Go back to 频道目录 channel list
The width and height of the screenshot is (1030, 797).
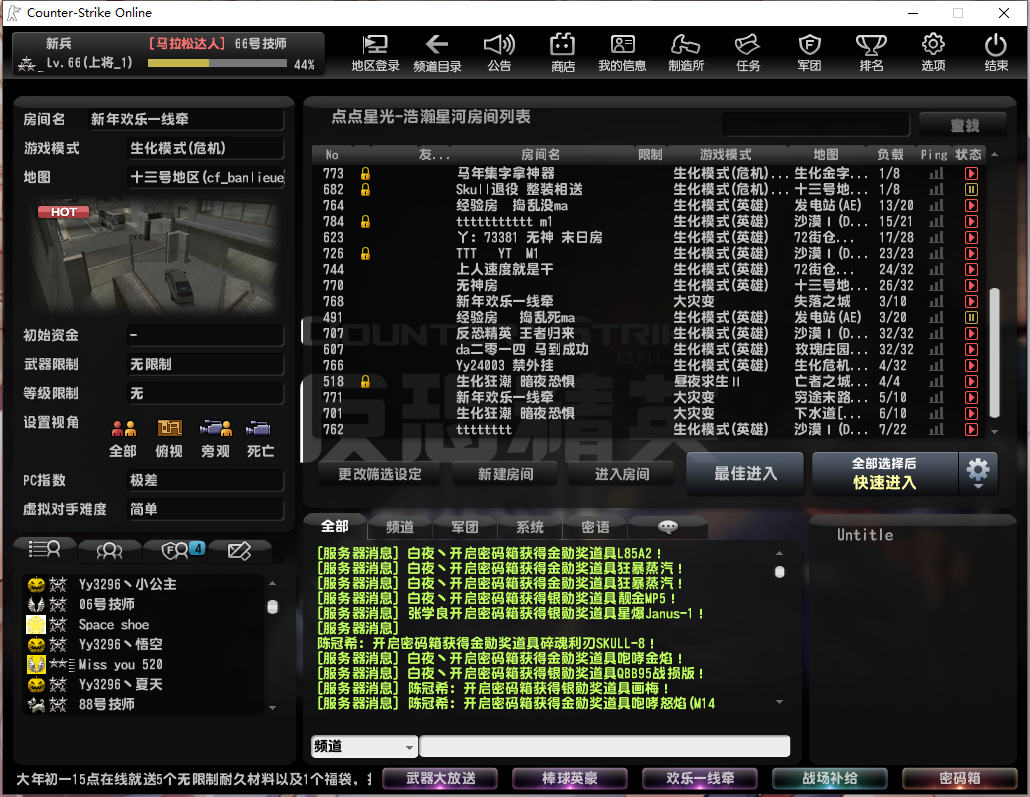[437, 53]
